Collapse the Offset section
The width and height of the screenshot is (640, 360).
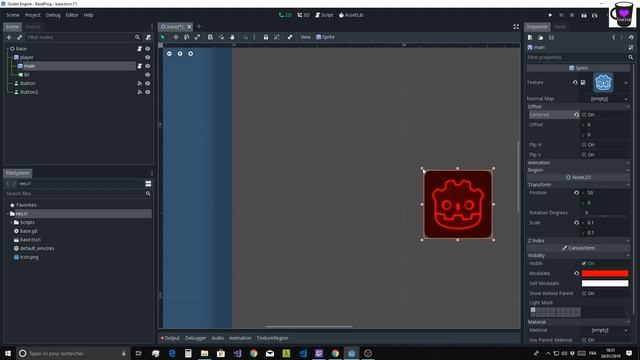pos(578,107)
